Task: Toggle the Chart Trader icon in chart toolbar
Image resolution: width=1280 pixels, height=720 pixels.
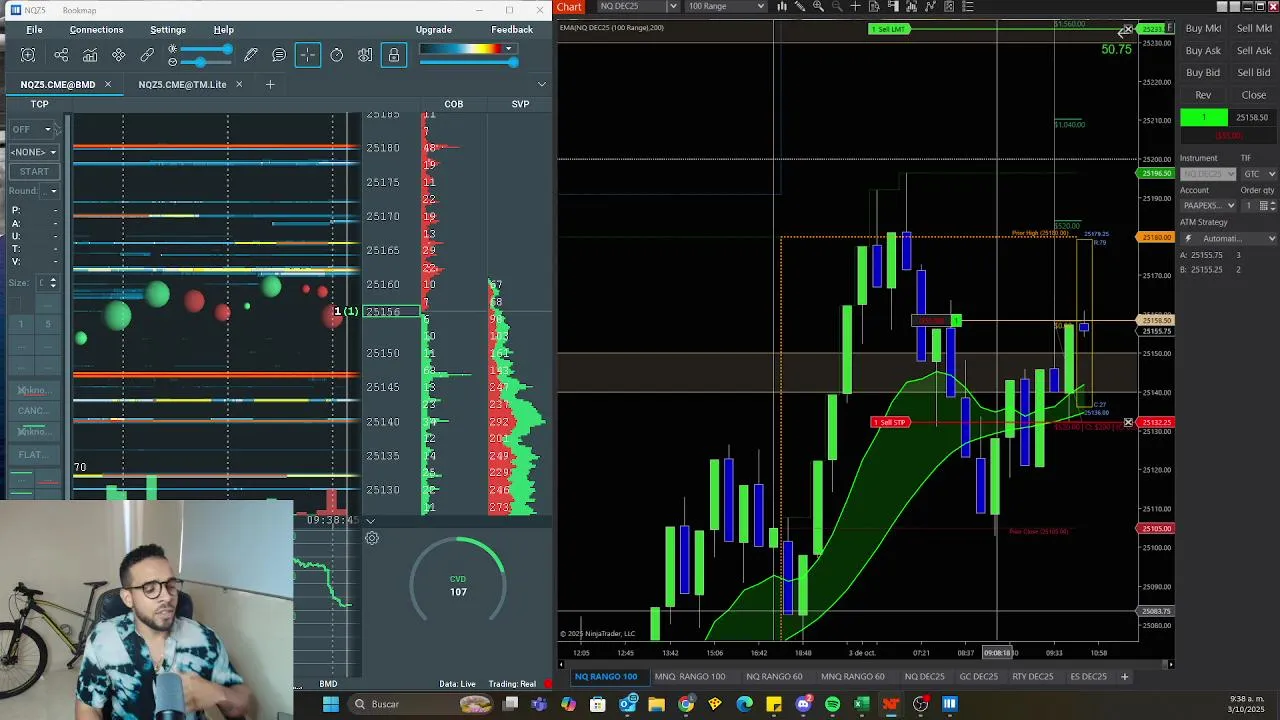Action: tap(893, 6)
